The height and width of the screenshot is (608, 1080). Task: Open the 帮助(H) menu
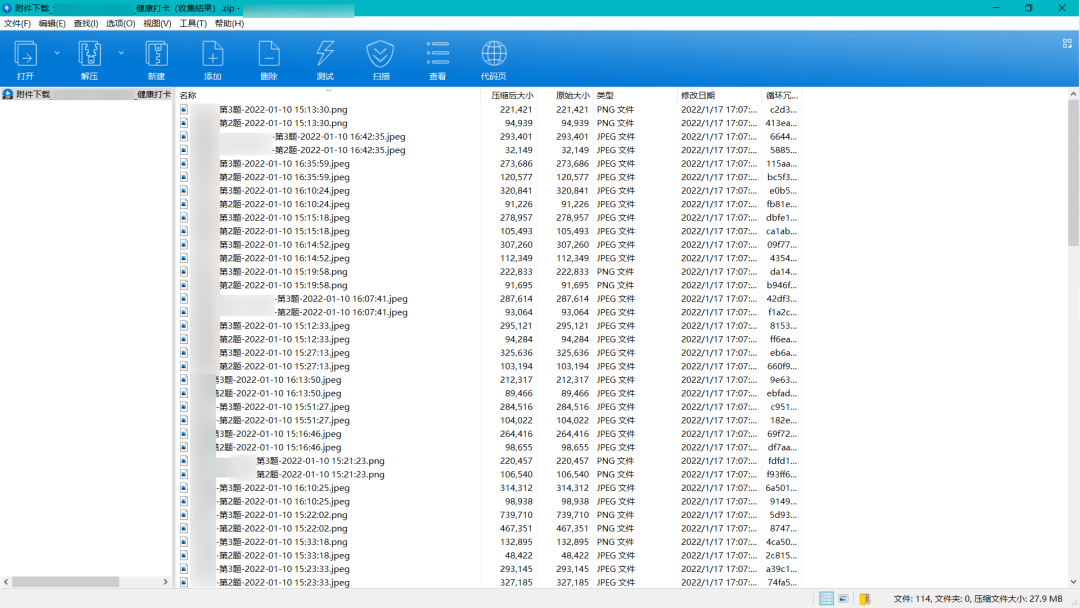click(229, 23)
